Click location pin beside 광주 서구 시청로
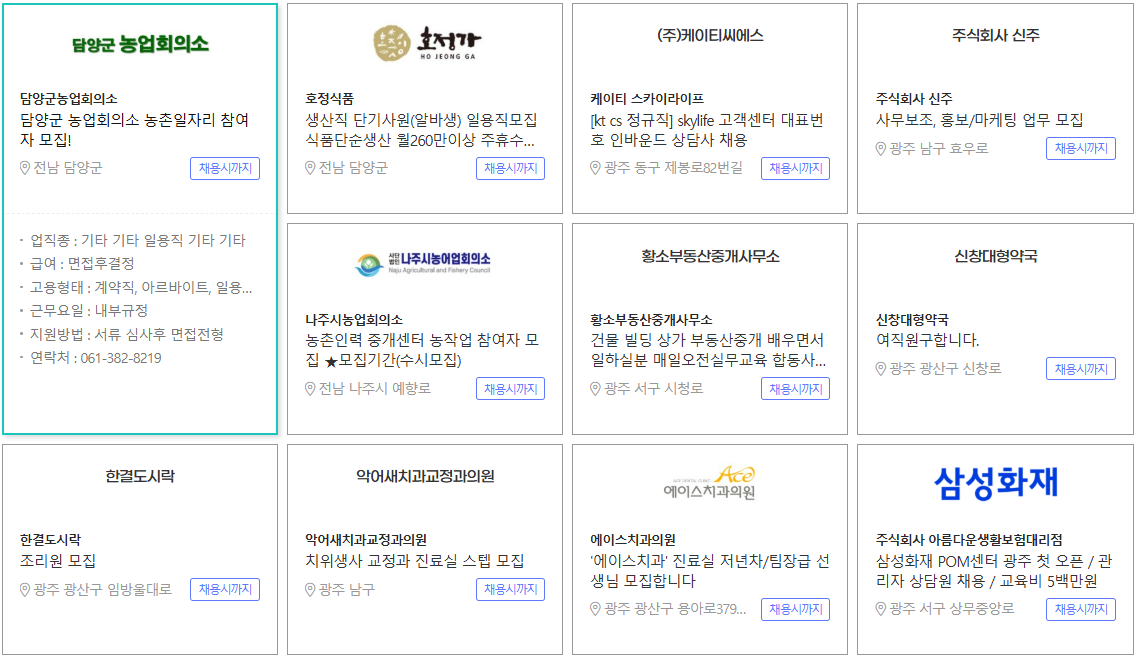This screenshot has width=1137, height=657. 595,389
